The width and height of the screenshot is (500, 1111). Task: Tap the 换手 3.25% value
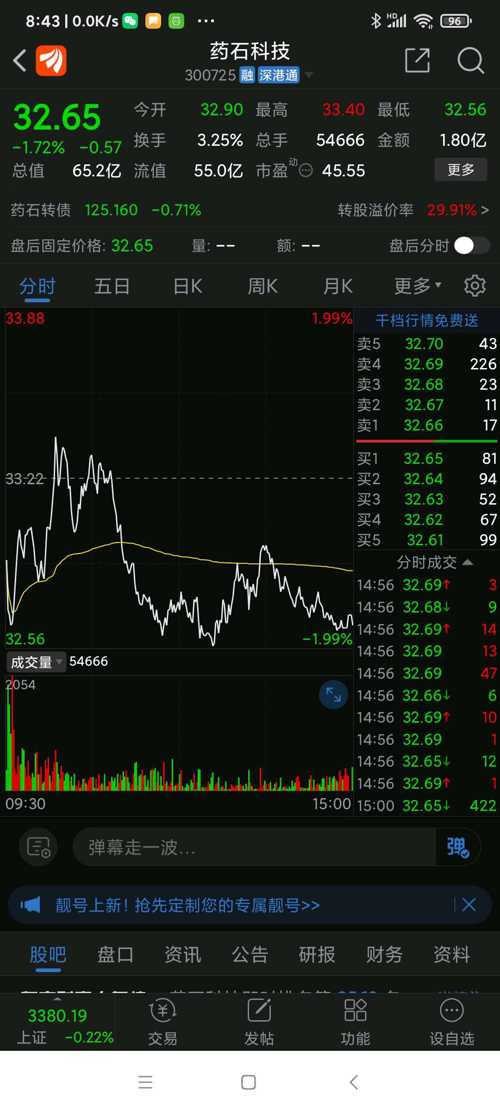tap(220, 140)
